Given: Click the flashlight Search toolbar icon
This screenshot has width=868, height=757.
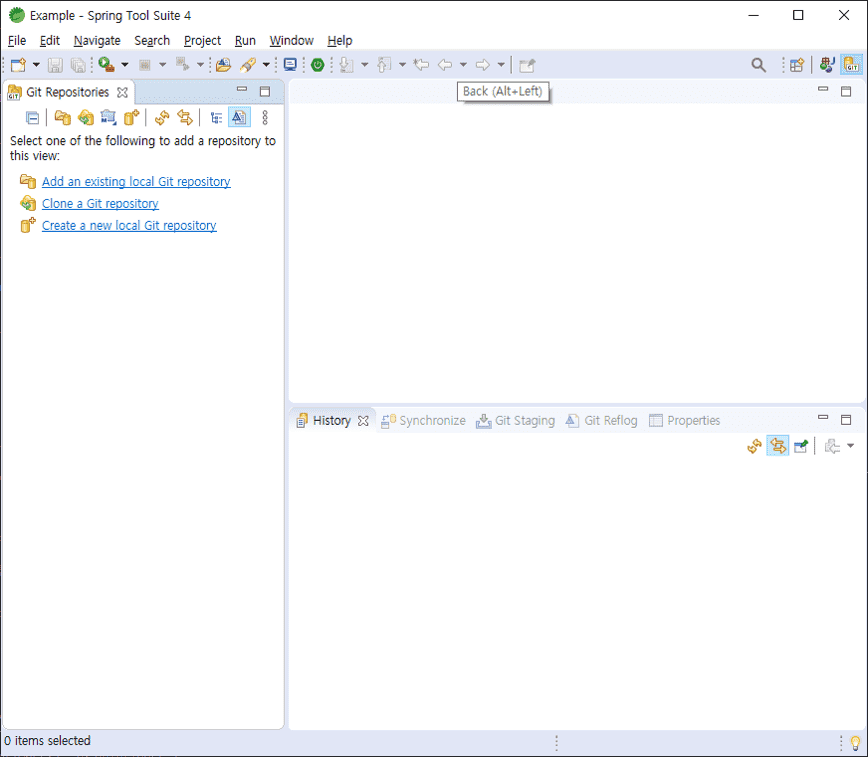Looking at the screenshot, I should pyautogui.click(x=248, y=65).
